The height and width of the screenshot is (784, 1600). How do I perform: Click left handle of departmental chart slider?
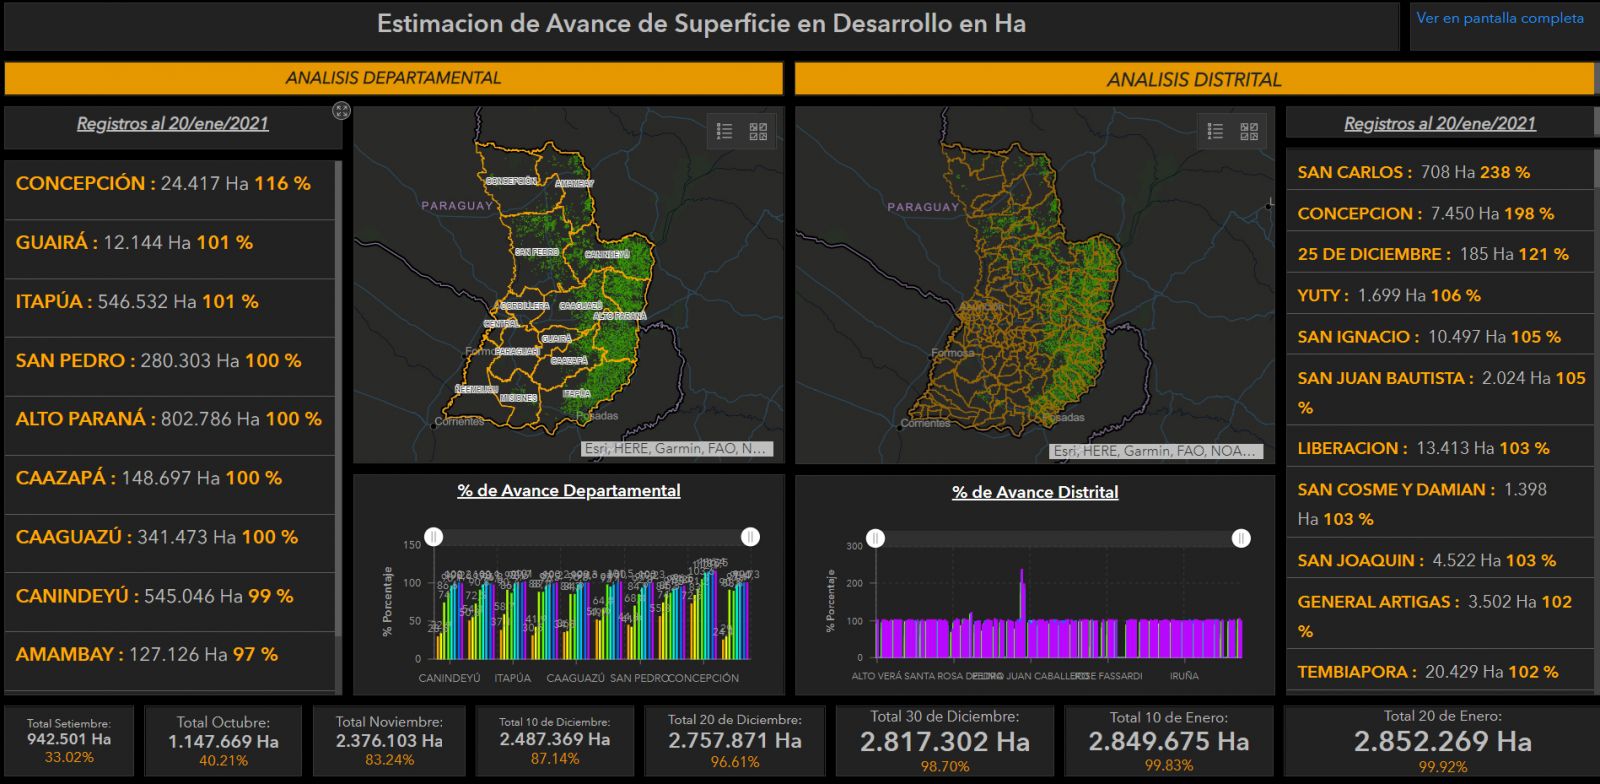[433, 537]
